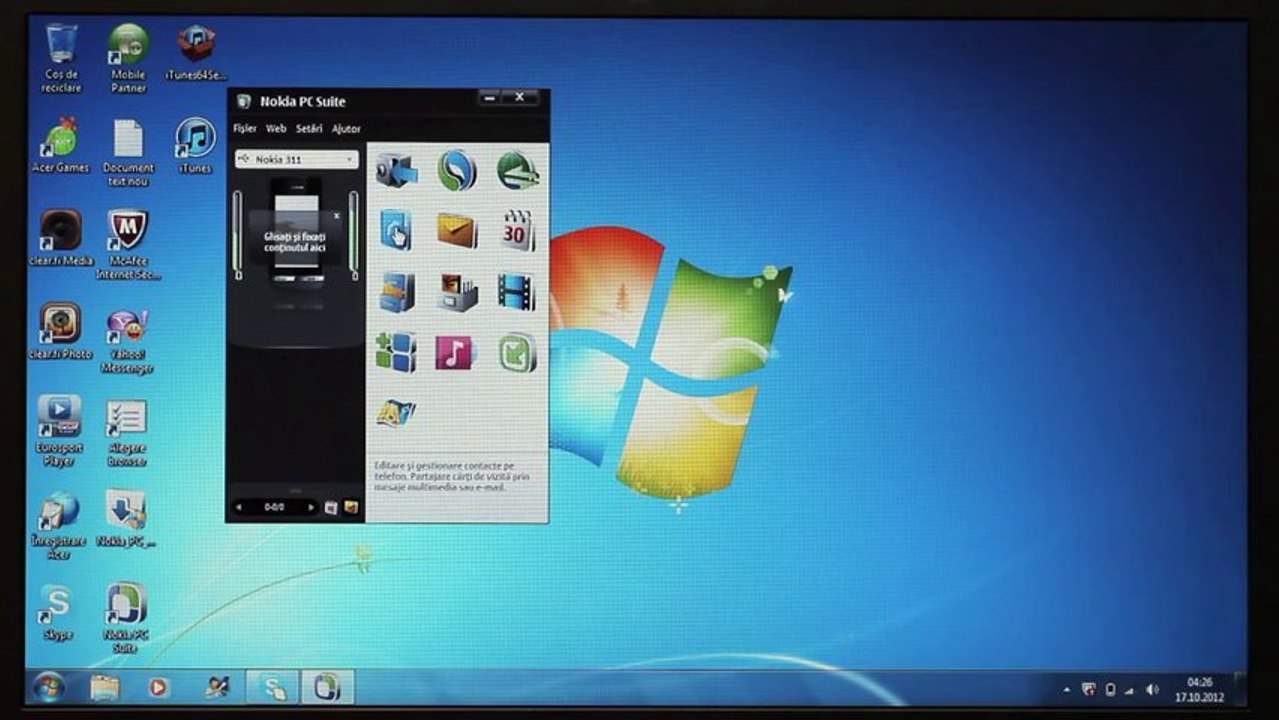Switch to Nokia PC Suite taskbar button
Viewport: 1279px width, 720px height.
(x=327, y=687)
